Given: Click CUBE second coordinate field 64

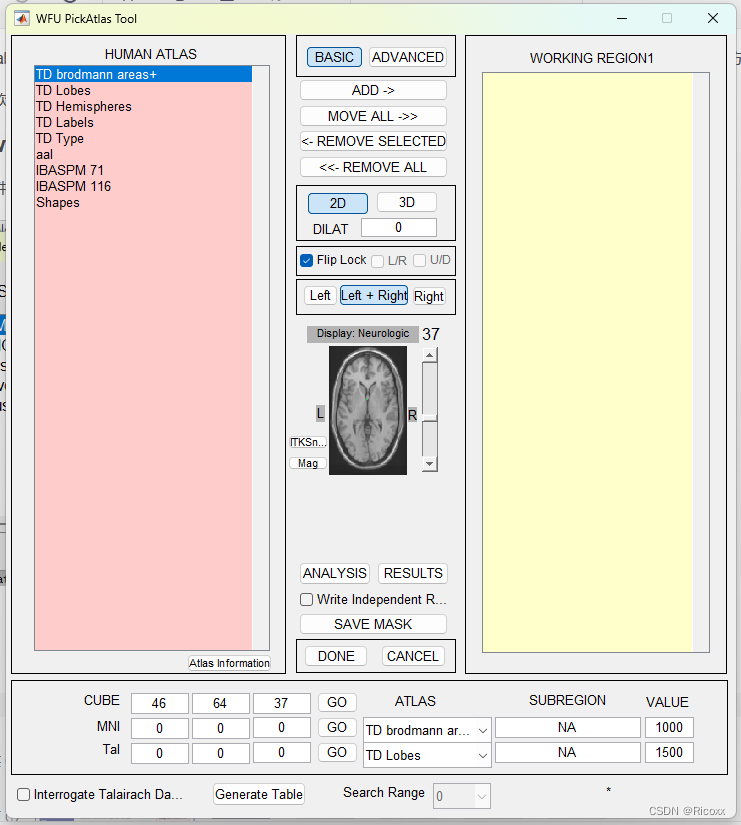Looking at the screenshot, I should point(221,703).
